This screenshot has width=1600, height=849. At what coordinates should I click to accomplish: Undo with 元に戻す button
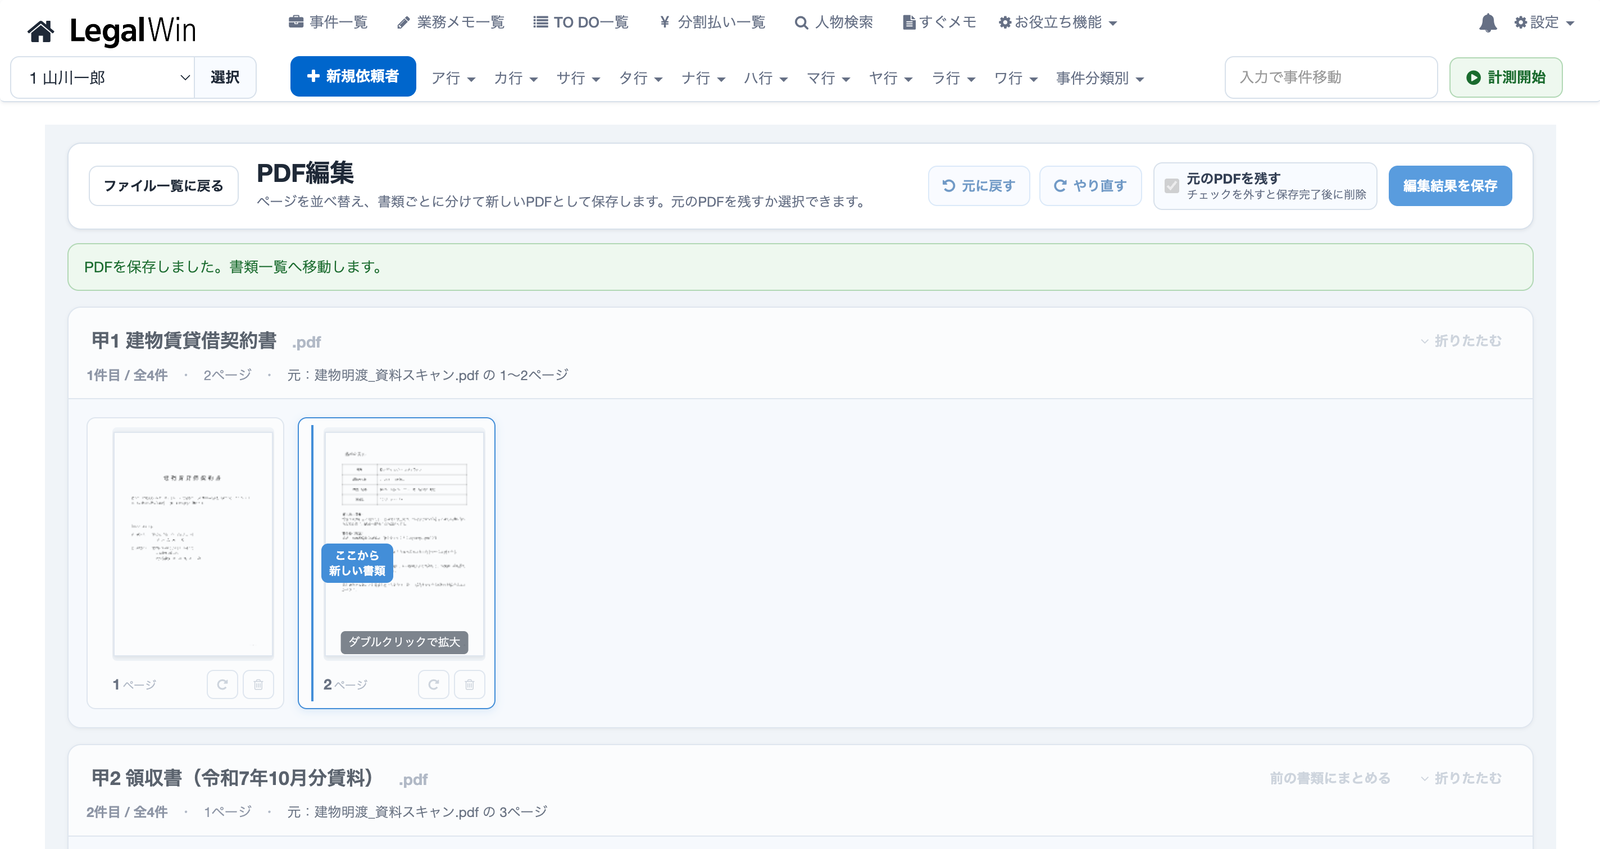pyautogui.click(x=979, y=186)
